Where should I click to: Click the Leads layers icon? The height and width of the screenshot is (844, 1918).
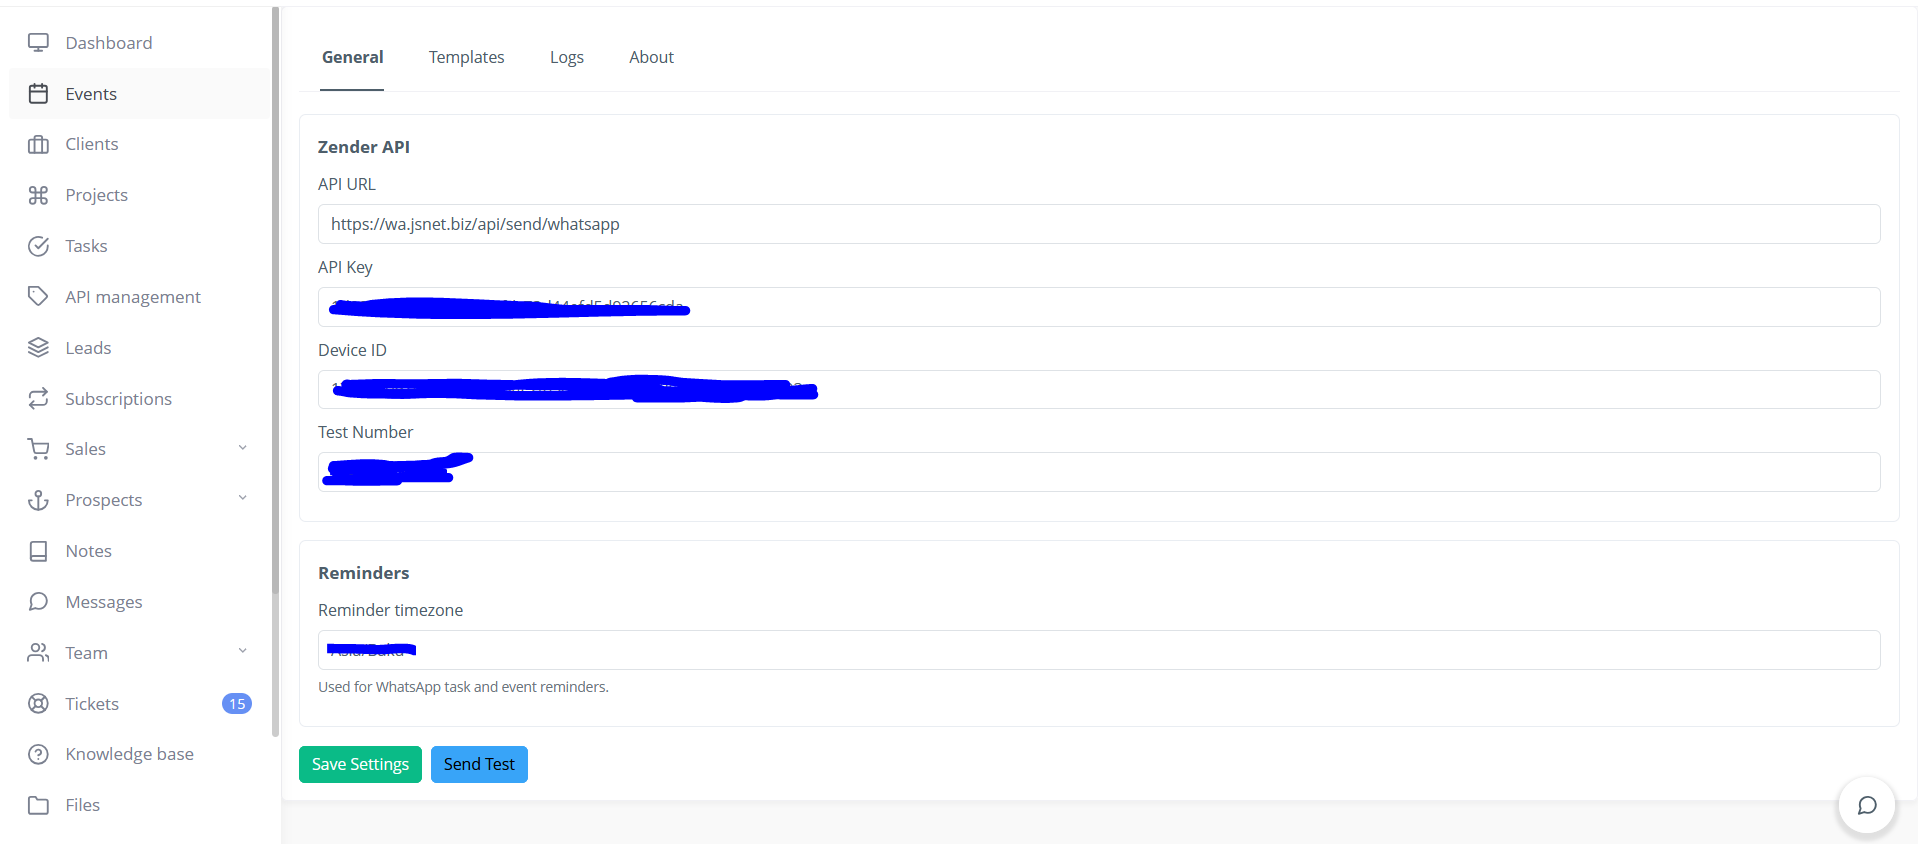38,348
